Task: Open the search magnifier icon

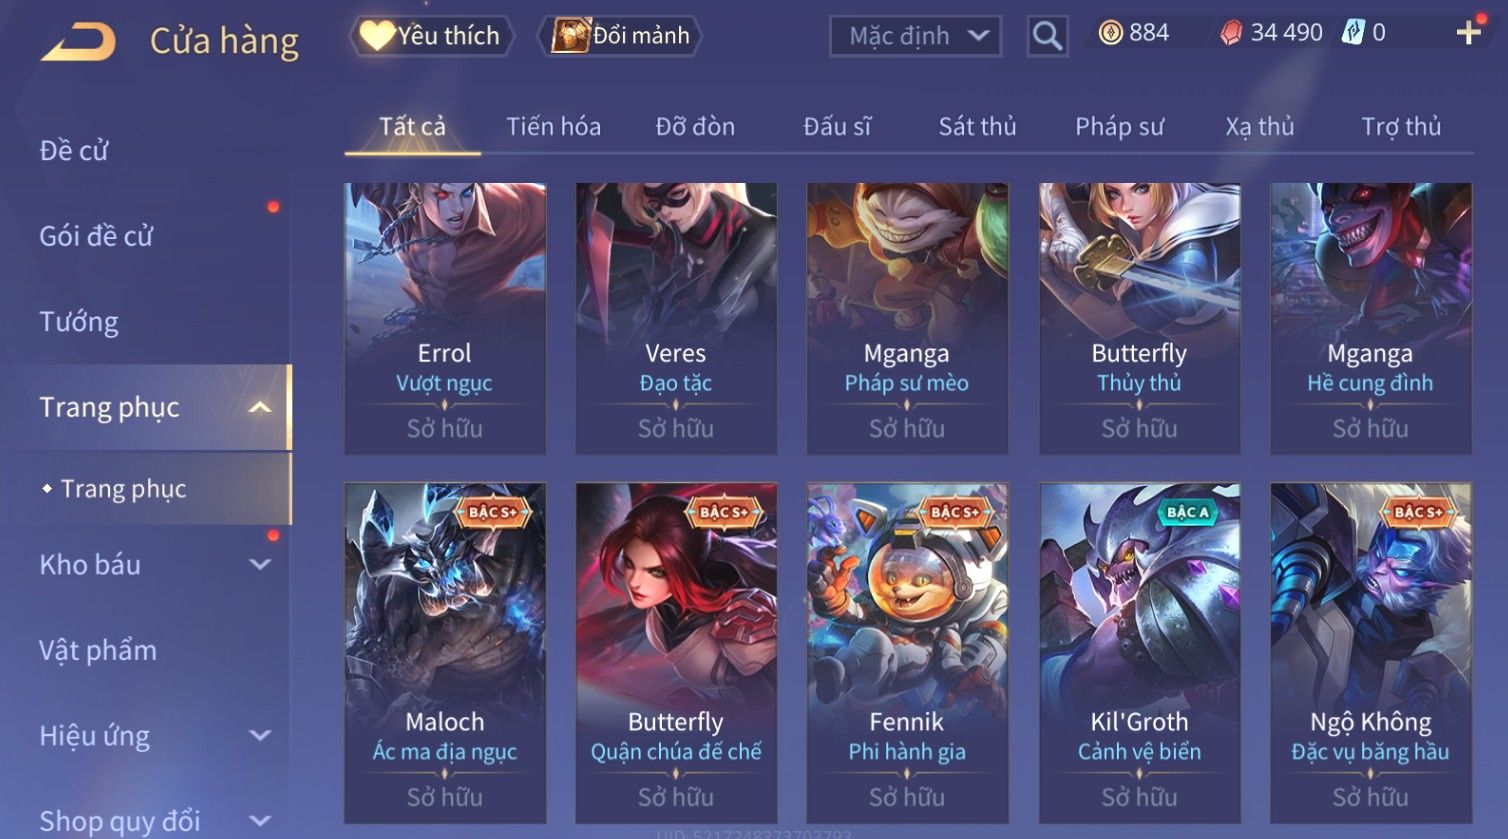Action: tap(1047, 36)
